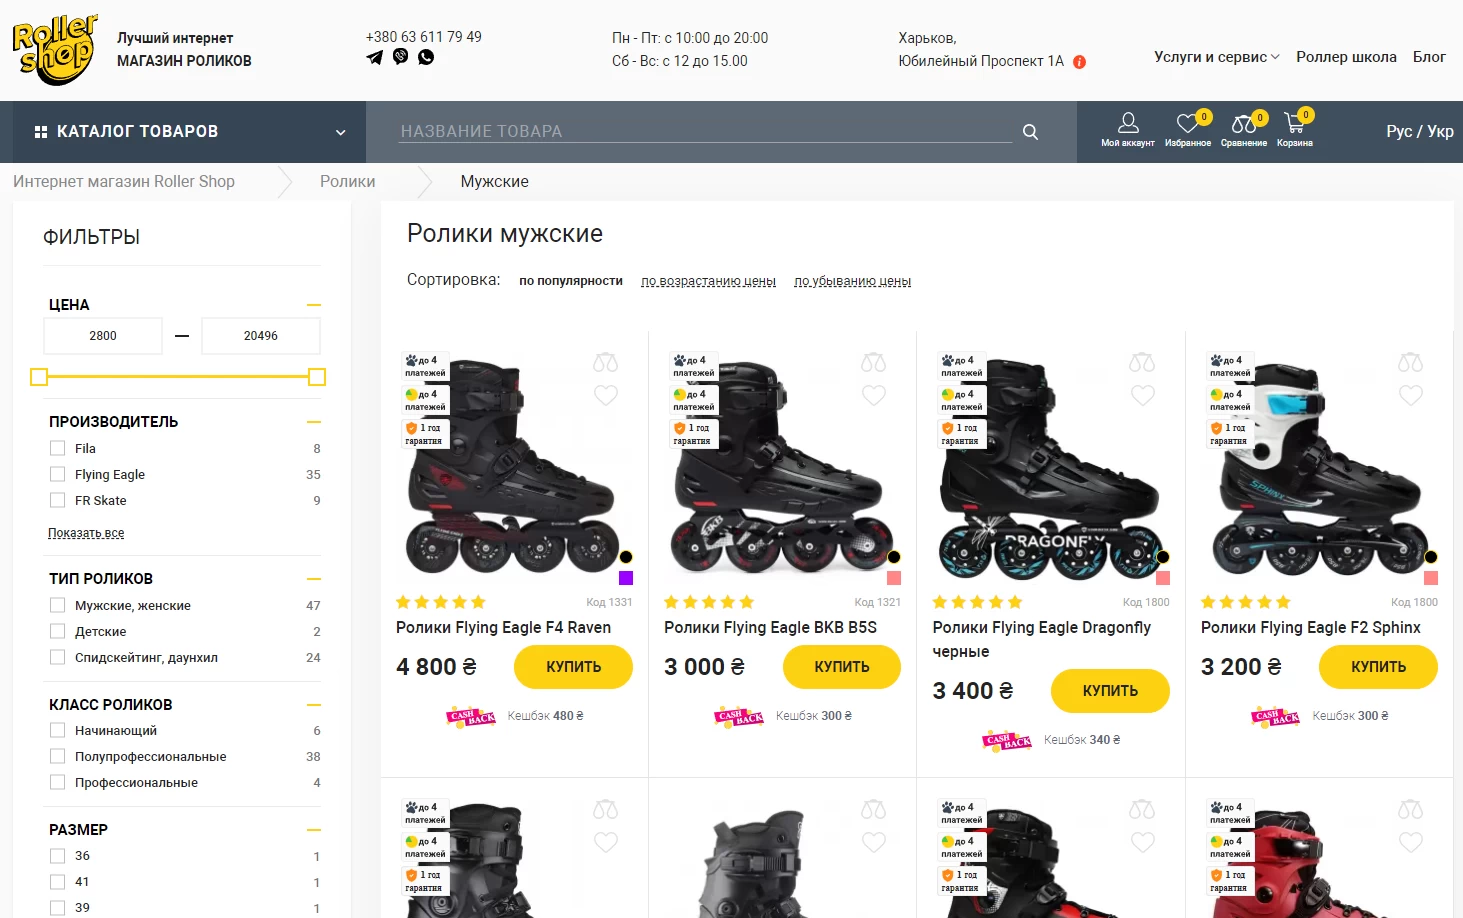
Task: Enable the Полупрофессиональные class filter
Action: (58, 756)
